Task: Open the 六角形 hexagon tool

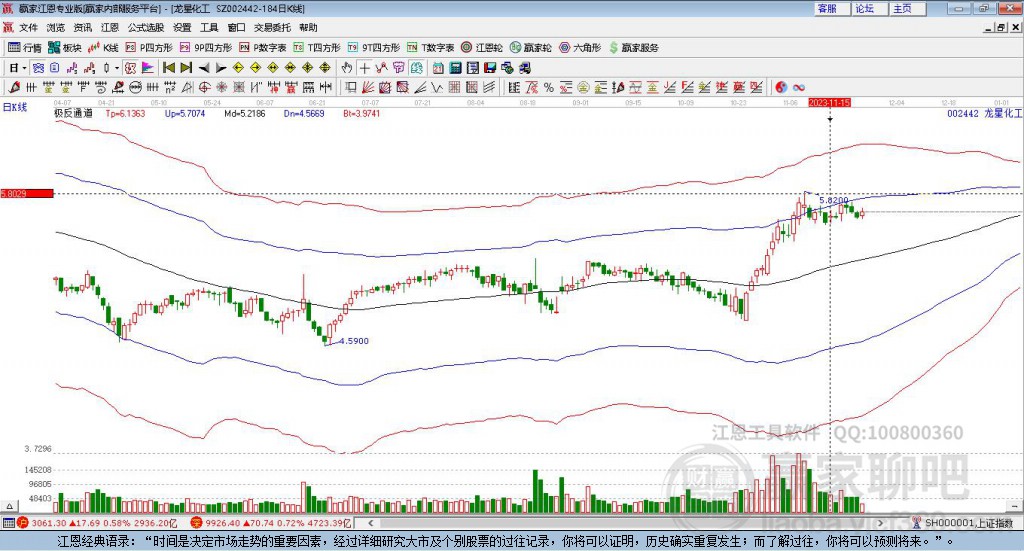Action: (580, 48)
